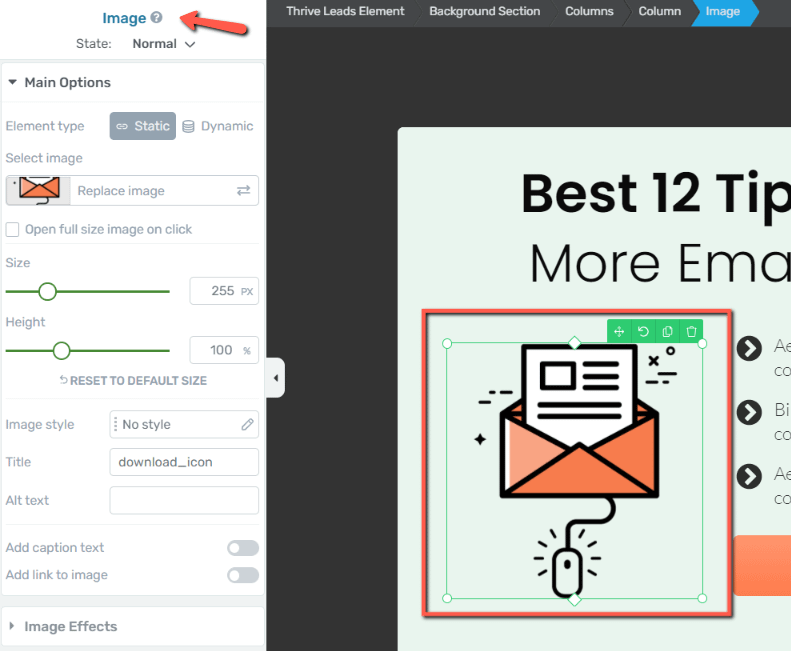Select Column breadcrumb
Viewport: 791px width, 651px height.
[x=659, y=11]
